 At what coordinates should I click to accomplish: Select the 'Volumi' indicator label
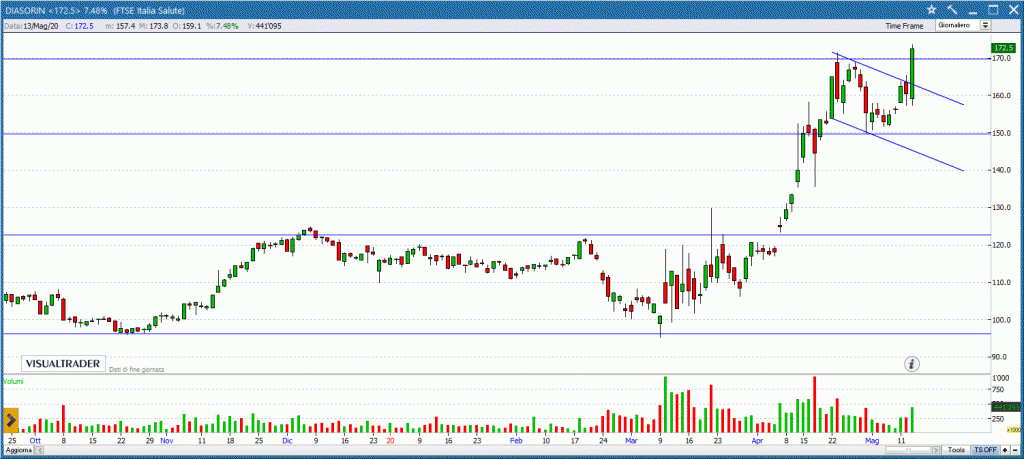(12, 381)
